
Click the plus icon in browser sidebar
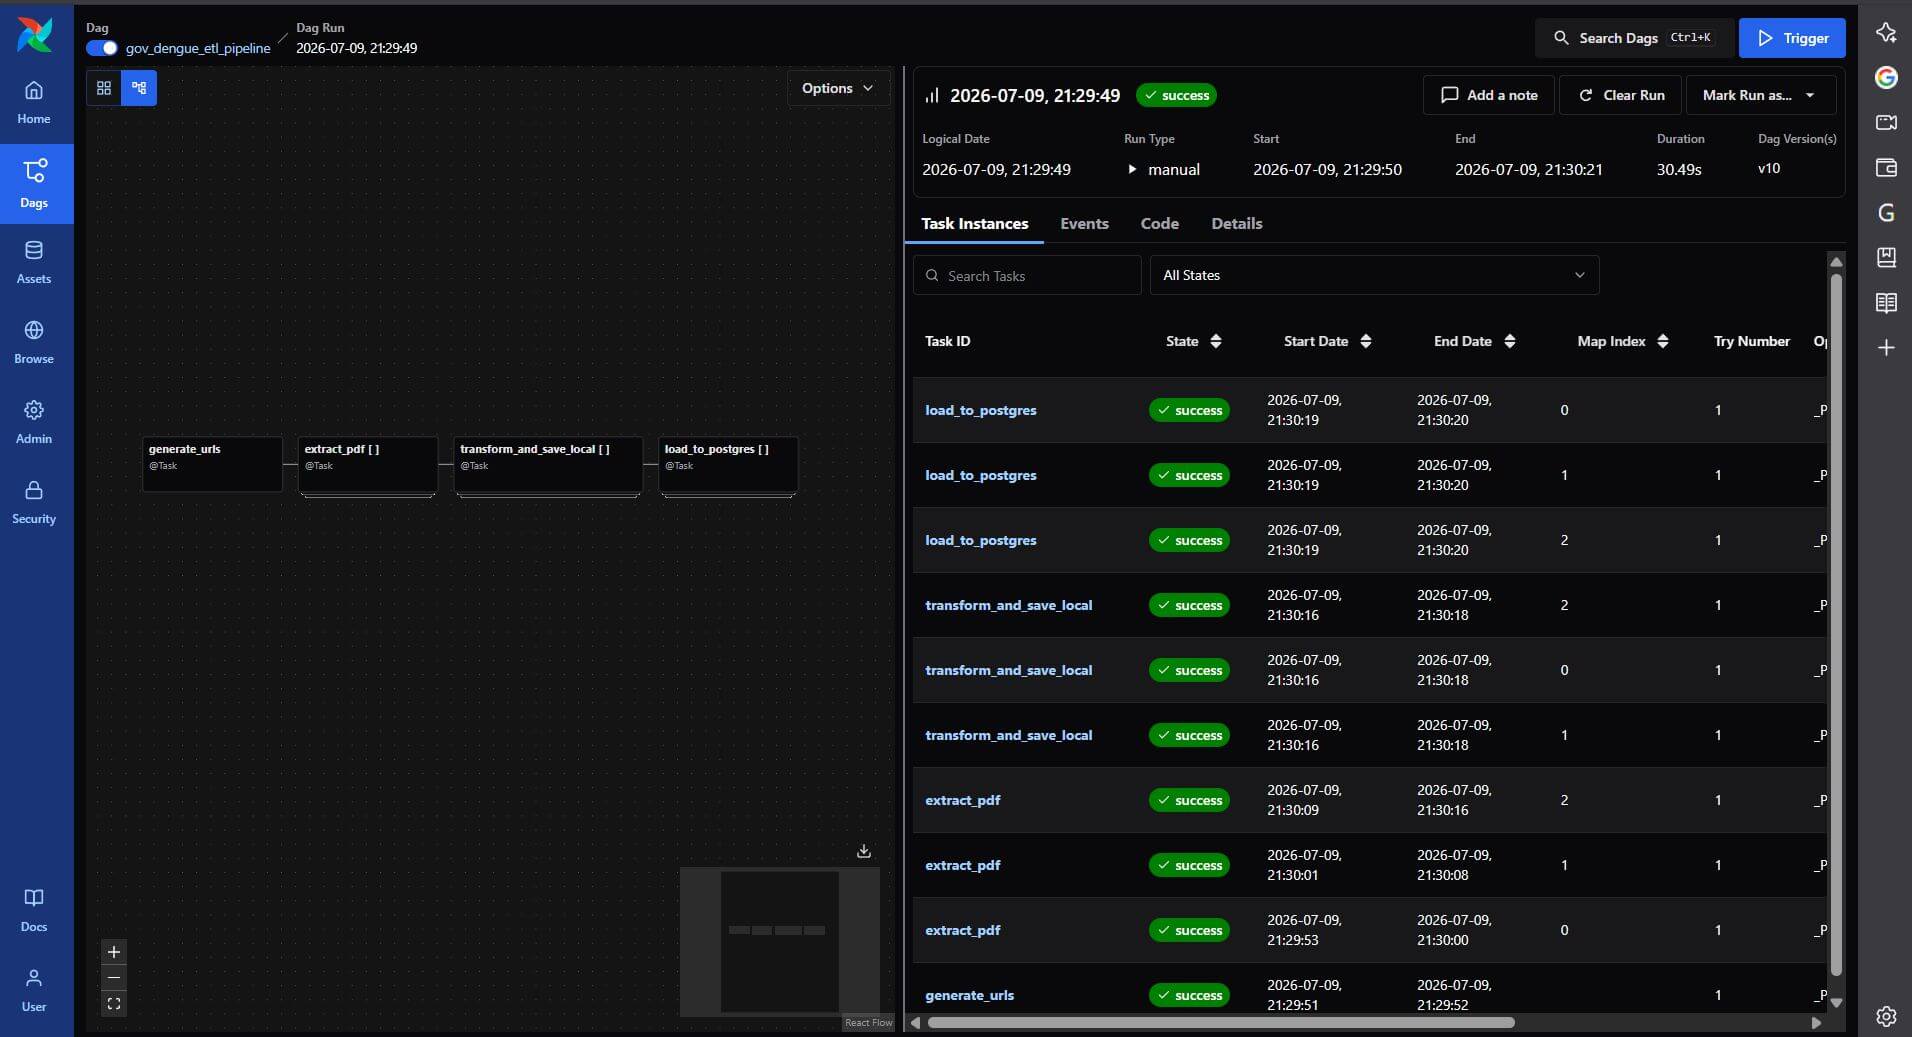click(x=1886, y=348)
